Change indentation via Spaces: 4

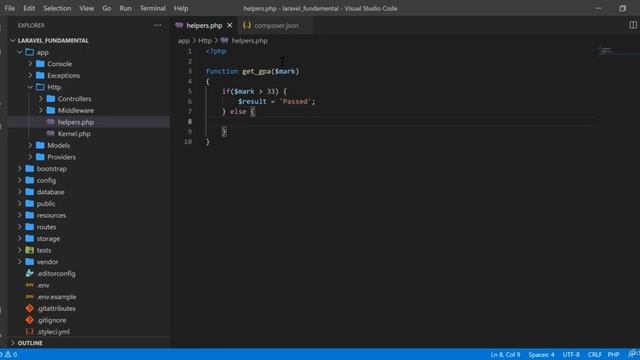pos(541,354)
